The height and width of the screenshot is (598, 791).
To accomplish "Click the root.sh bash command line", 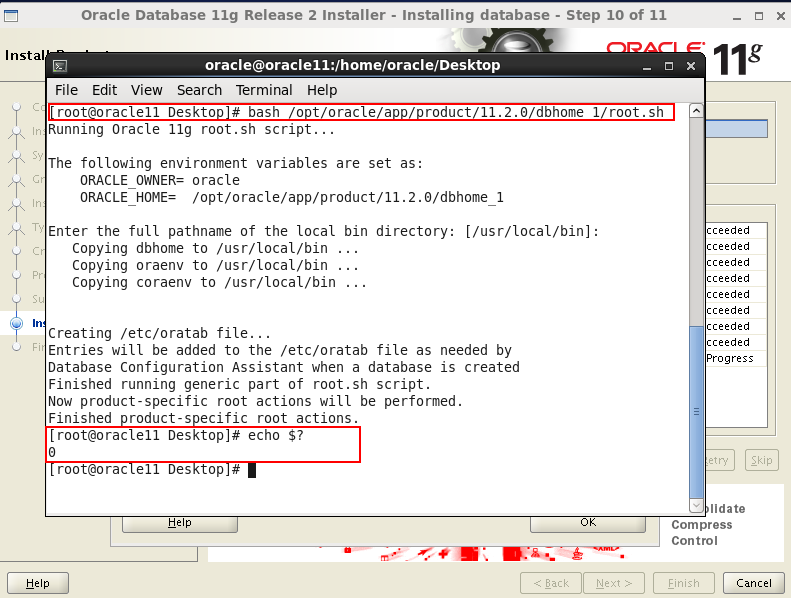I will coord(356,112).
